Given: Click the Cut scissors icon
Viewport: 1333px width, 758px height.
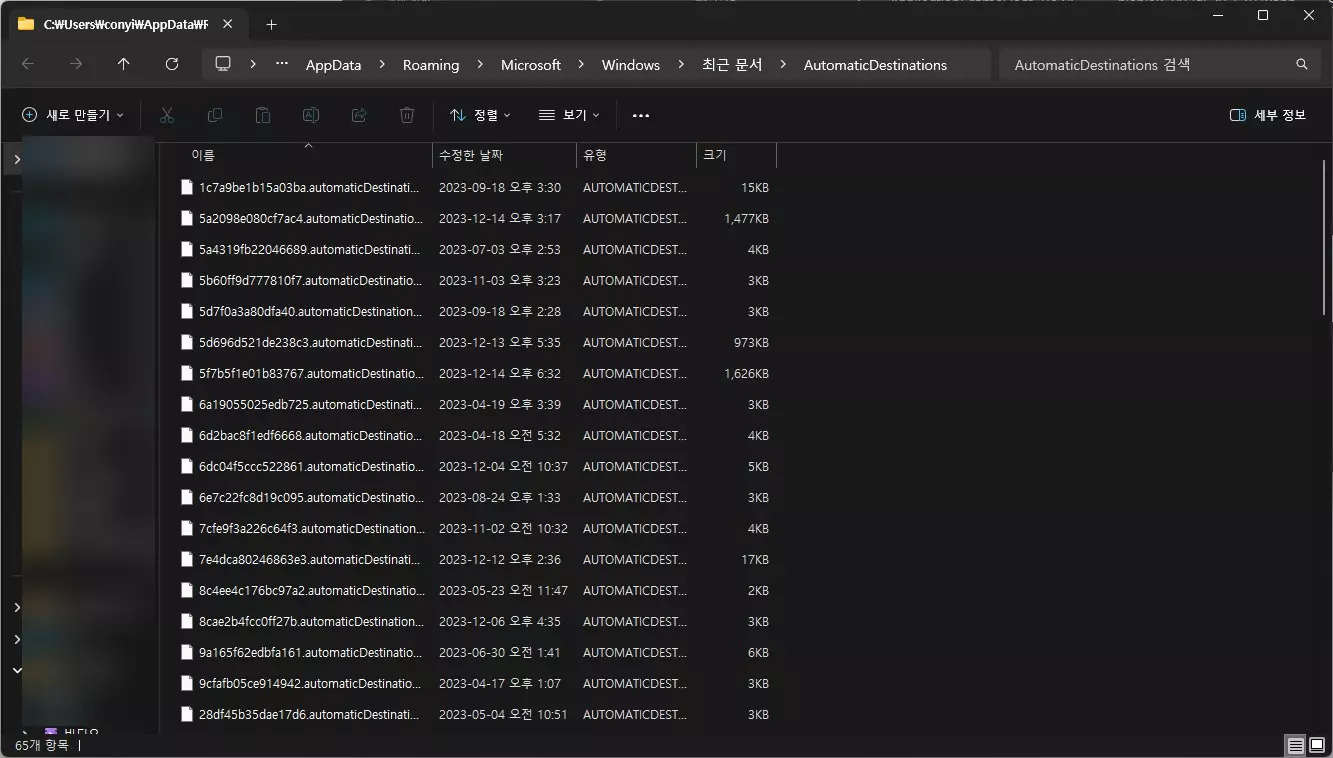Looking at the screenshot, I should point(167,115).
